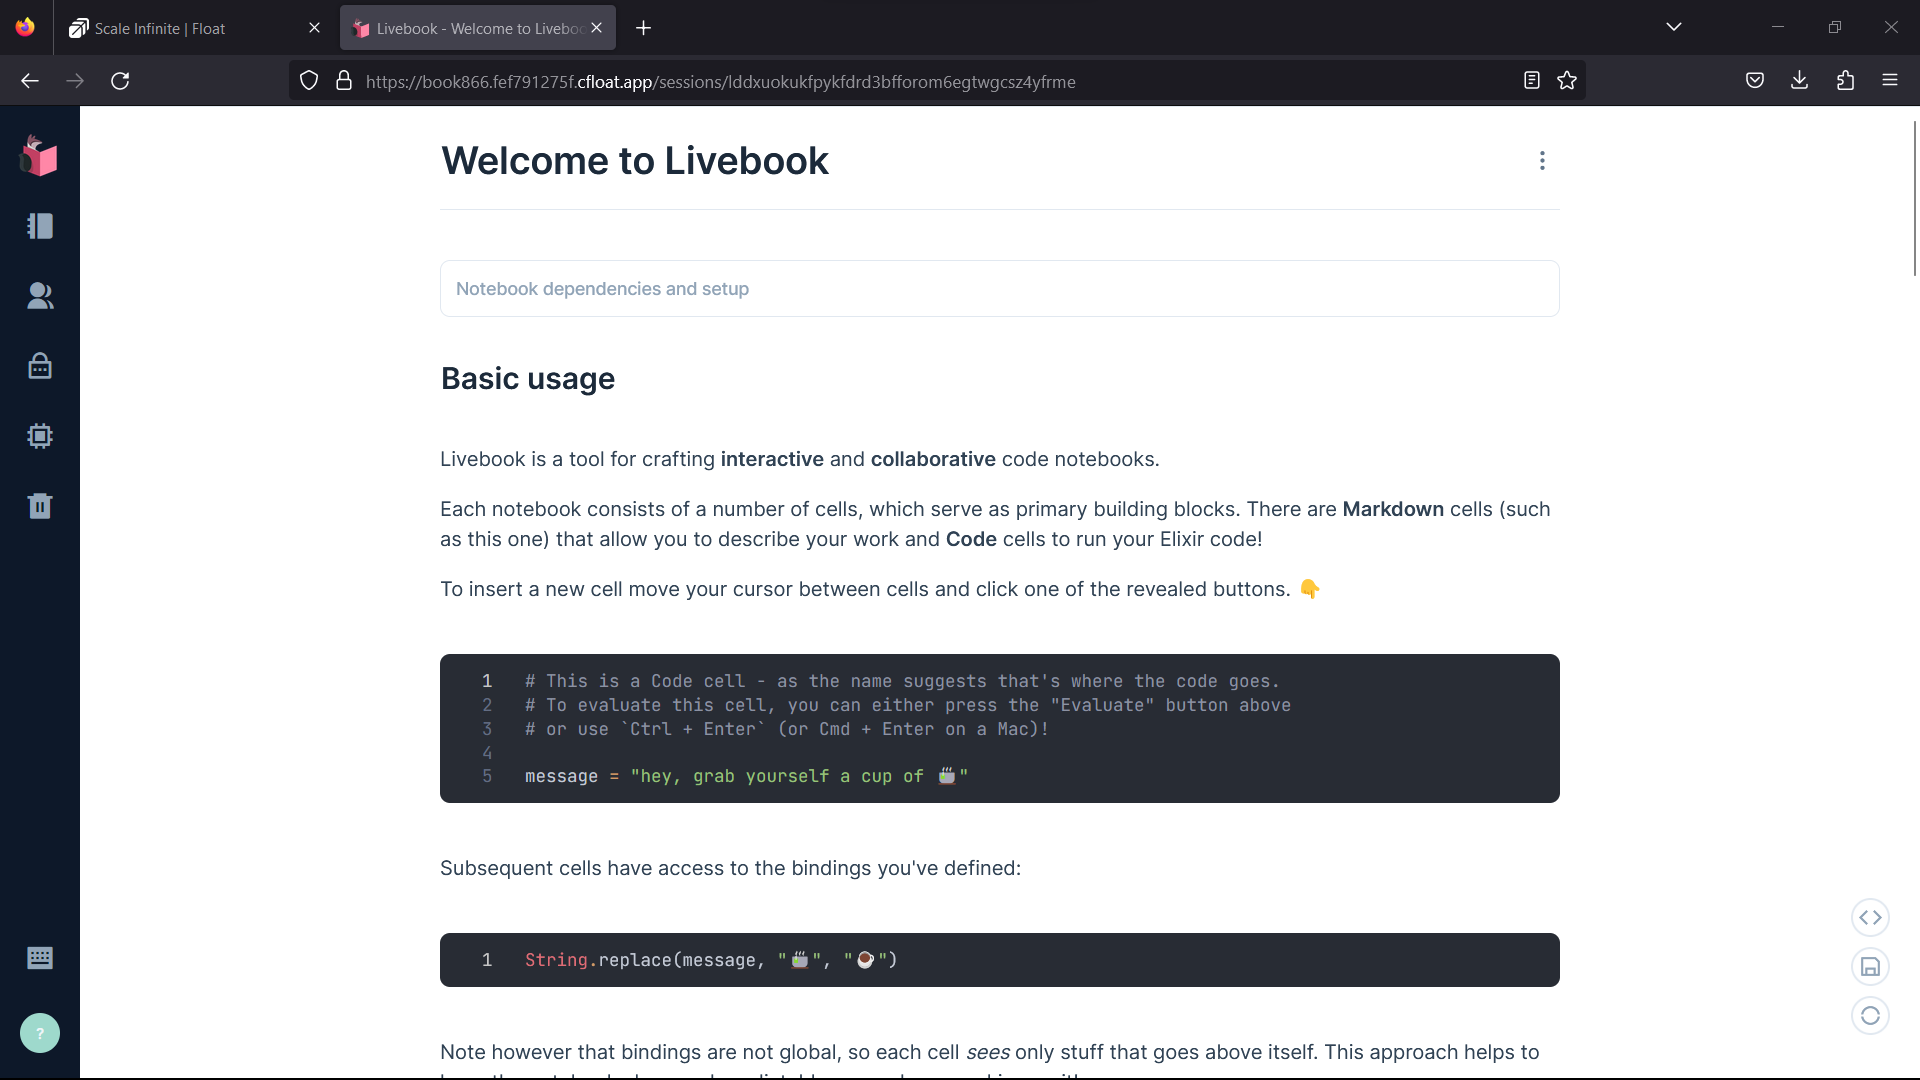This screenshot has width=1920, height=1080.
Task: Open the Runtime settings chip icon
Action: click(40, 436)
